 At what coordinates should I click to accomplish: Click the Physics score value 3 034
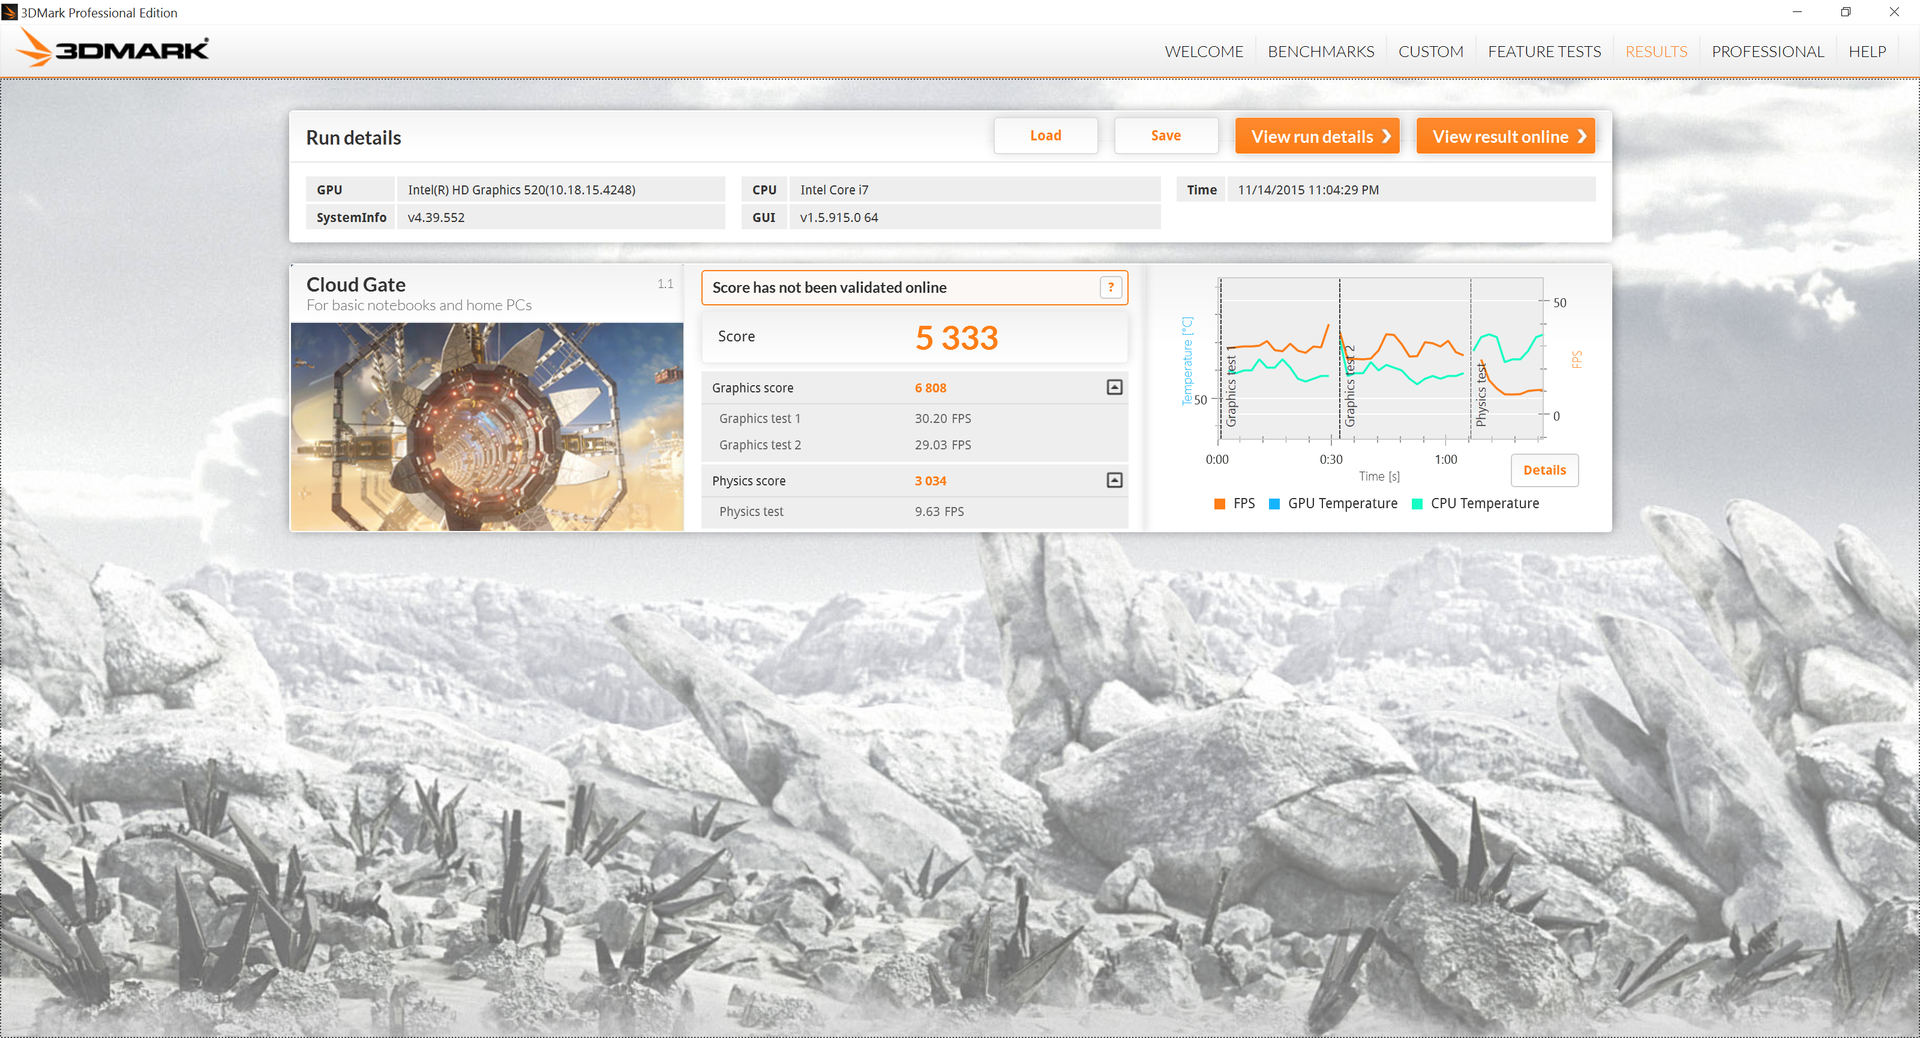930,481
